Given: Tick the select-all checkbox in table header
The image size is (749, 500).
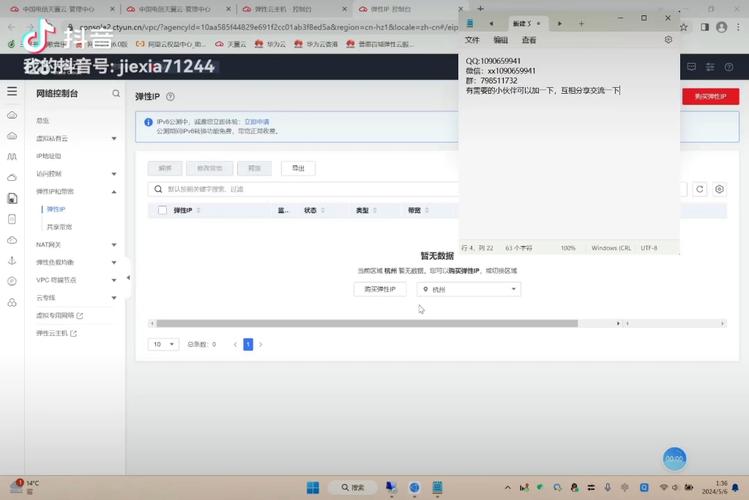Looking at the screenshot, I should point(162,210).
